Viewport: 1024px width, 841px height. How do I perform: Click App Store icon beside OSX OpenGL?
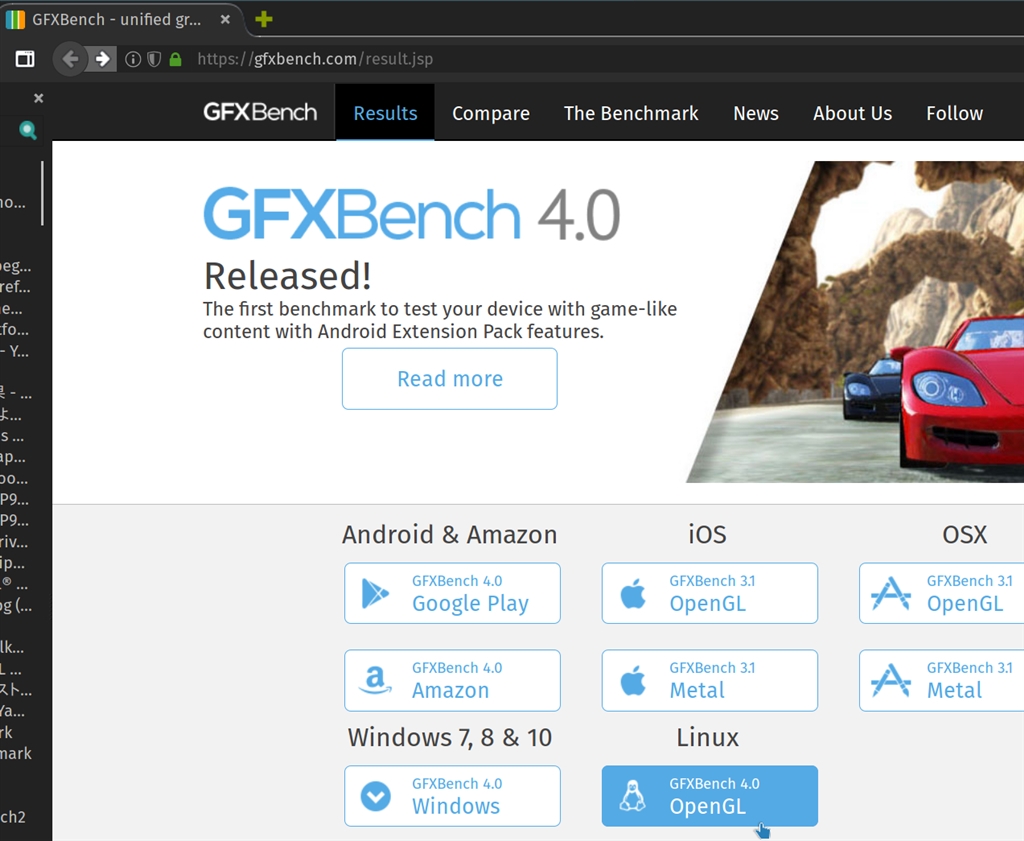click(891, 594)
